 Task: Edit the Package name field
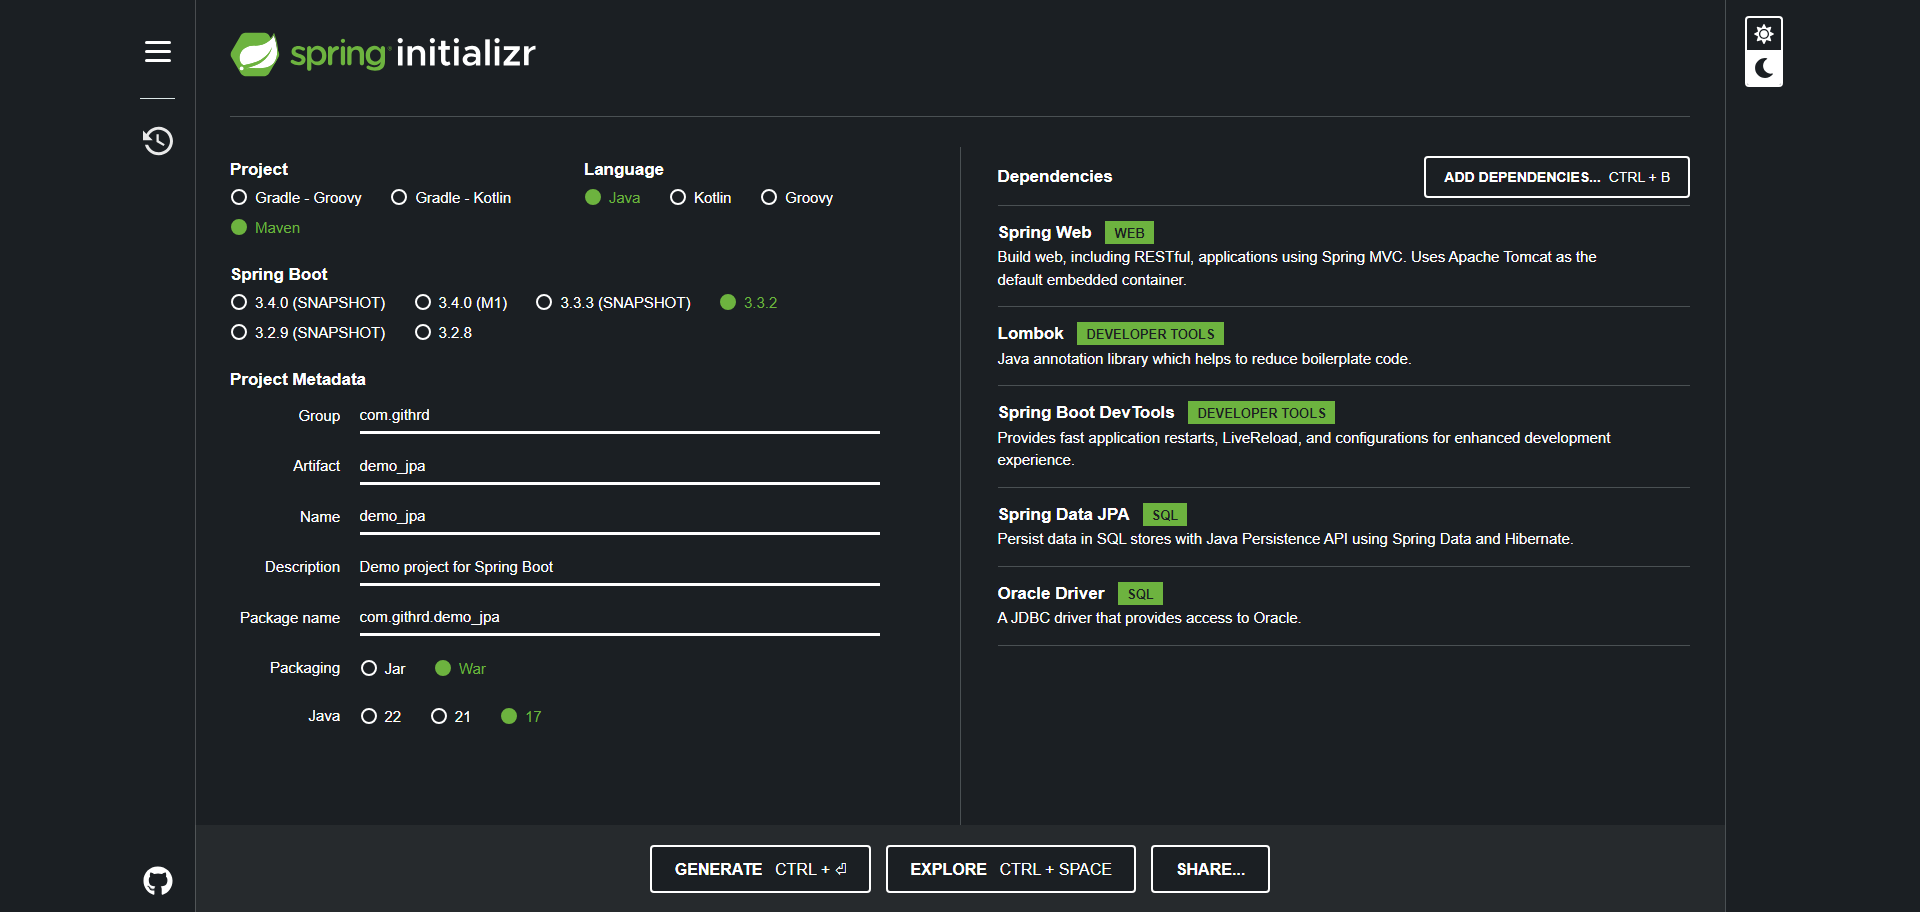coord(619,618)
